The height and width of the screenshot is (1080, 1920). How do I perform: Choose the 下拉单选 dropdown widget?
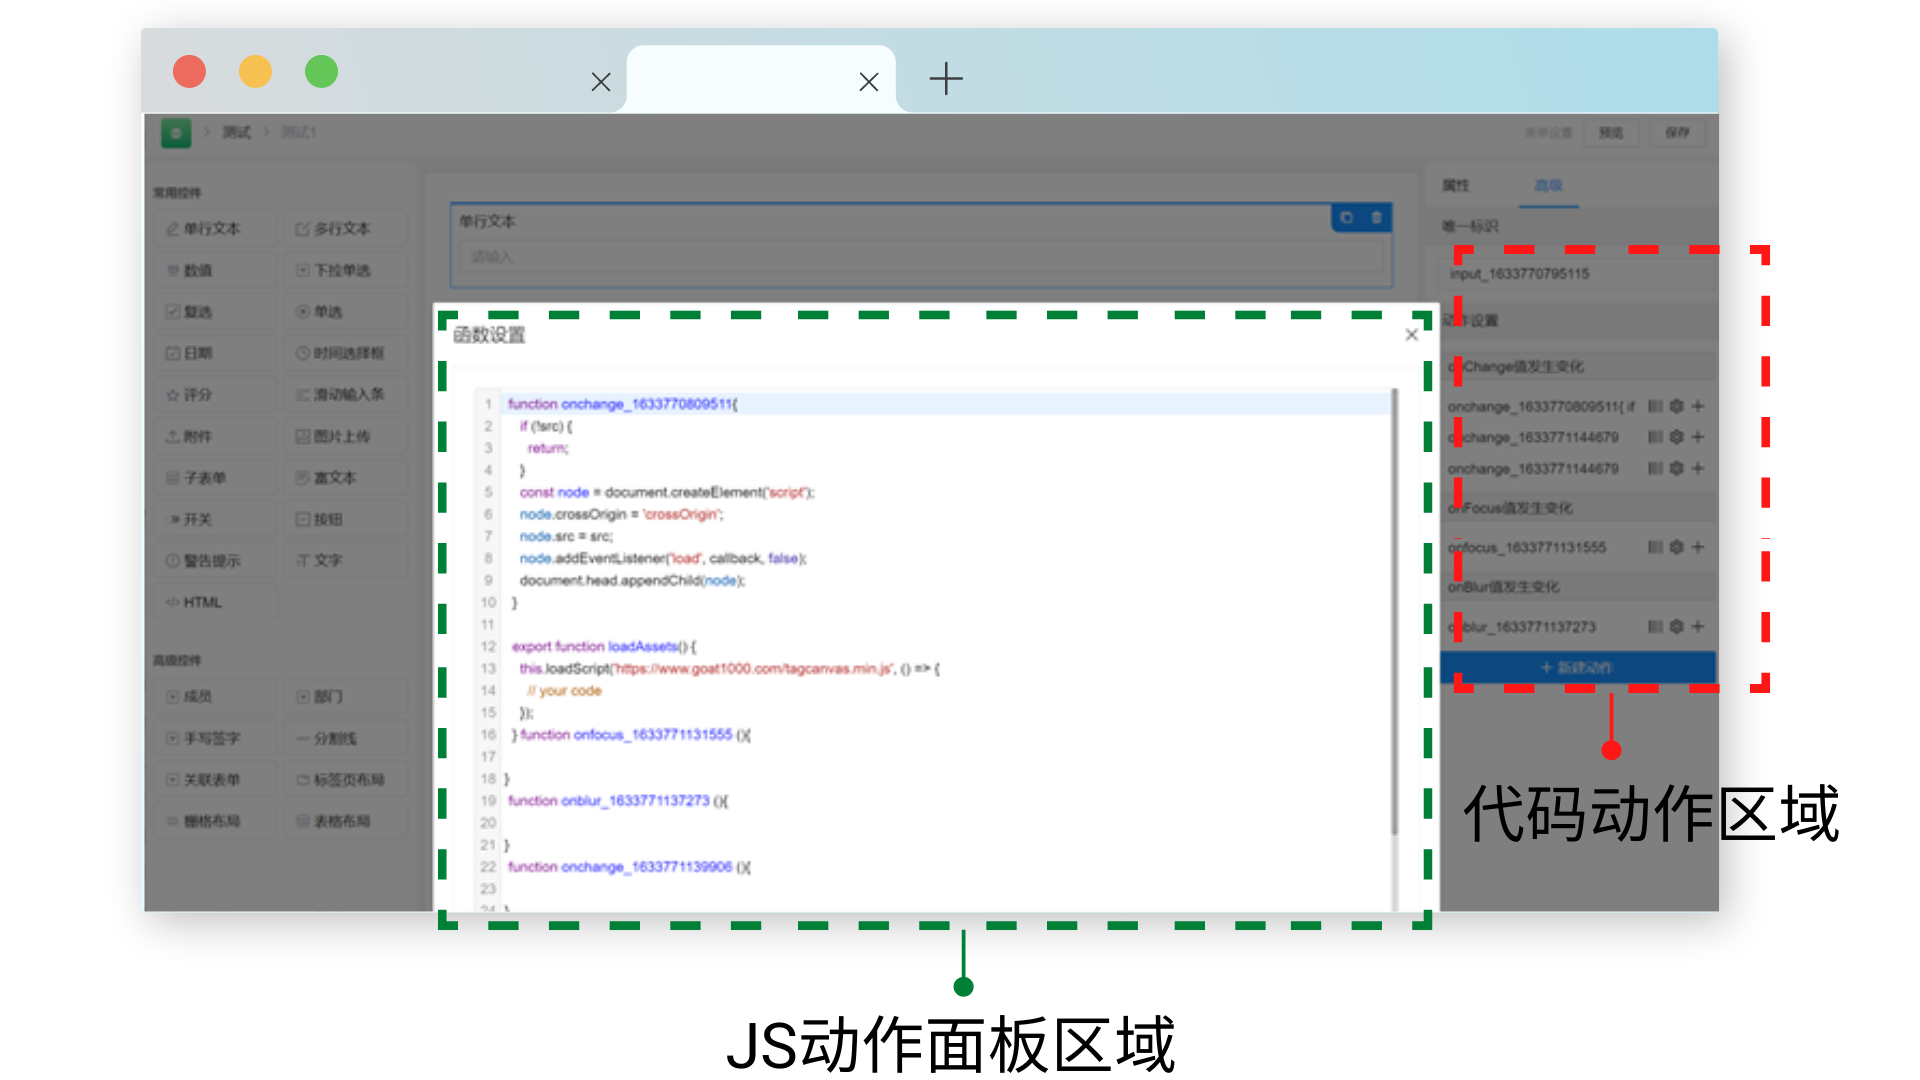tap(346, 270)
